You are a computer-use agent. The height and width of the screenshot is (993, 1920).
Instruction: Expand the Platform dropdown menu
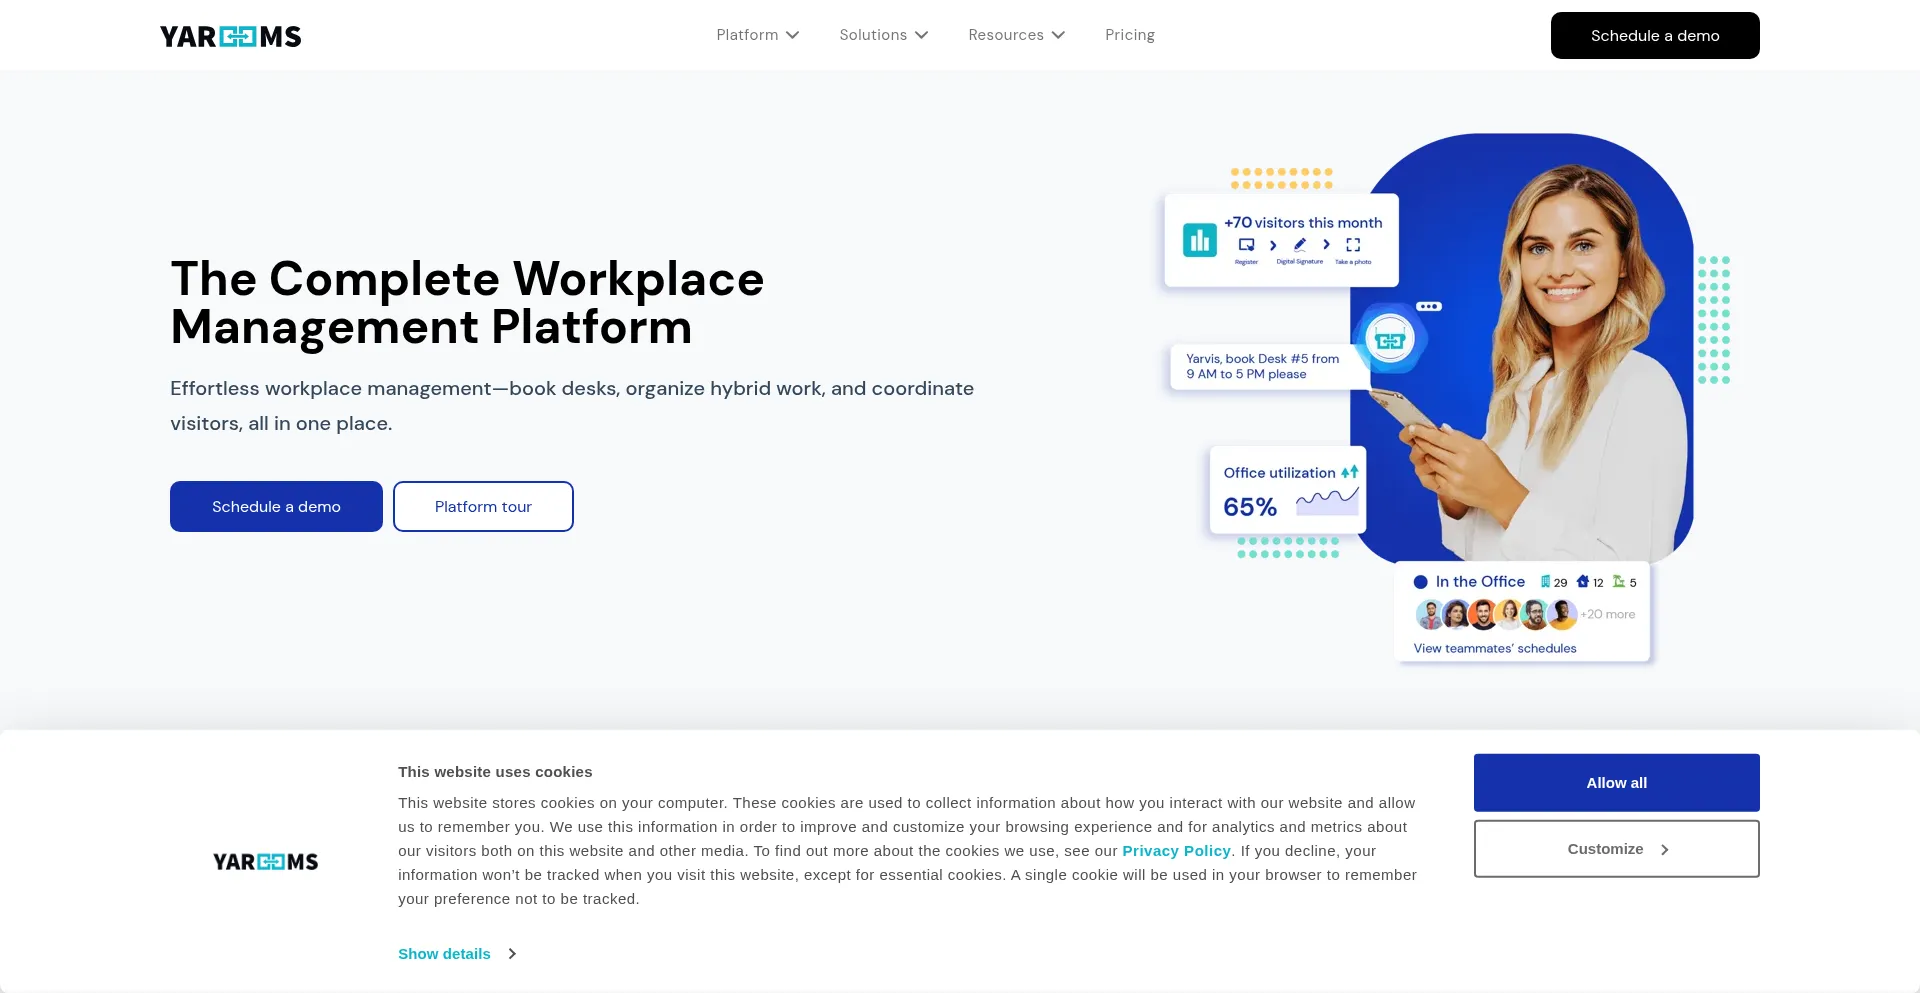(757, 35)
